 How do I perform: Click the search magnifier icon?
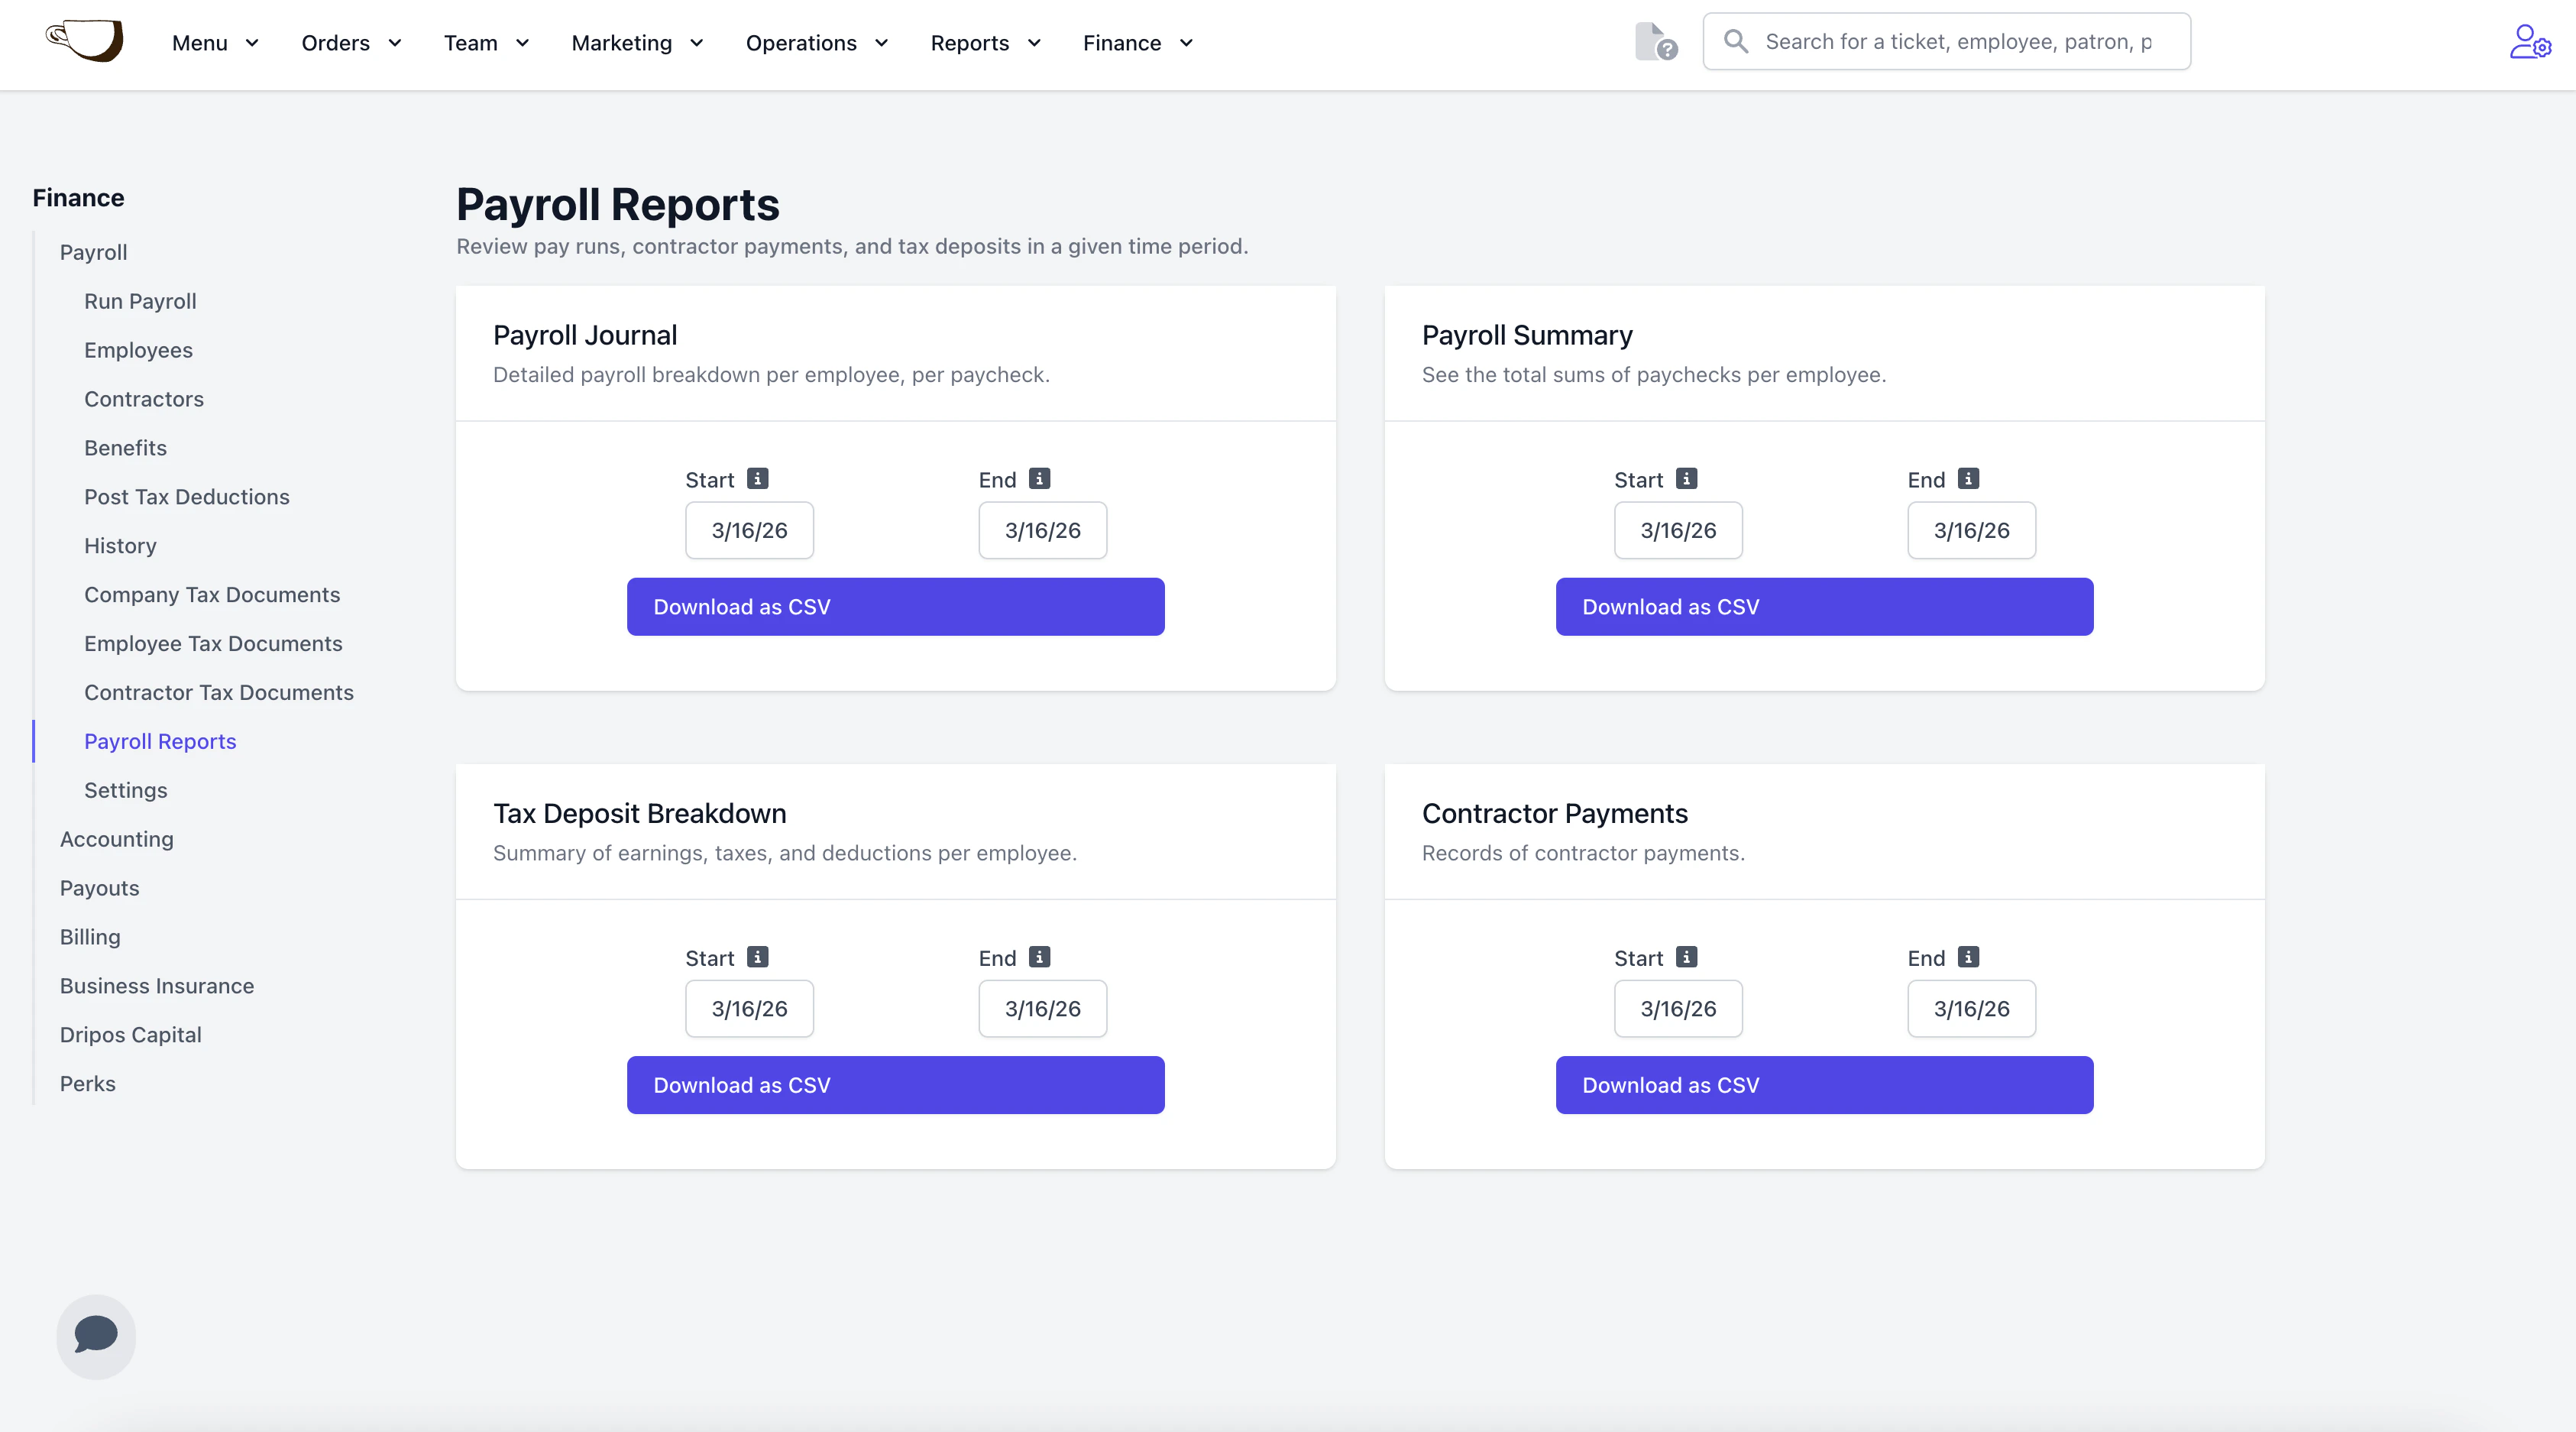(x=1736, y=42)
